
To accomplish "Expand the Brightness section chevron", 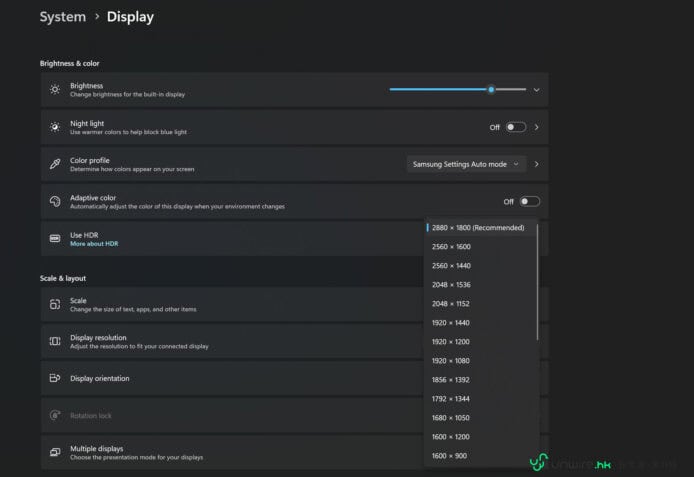I will (x=537, y=90).
